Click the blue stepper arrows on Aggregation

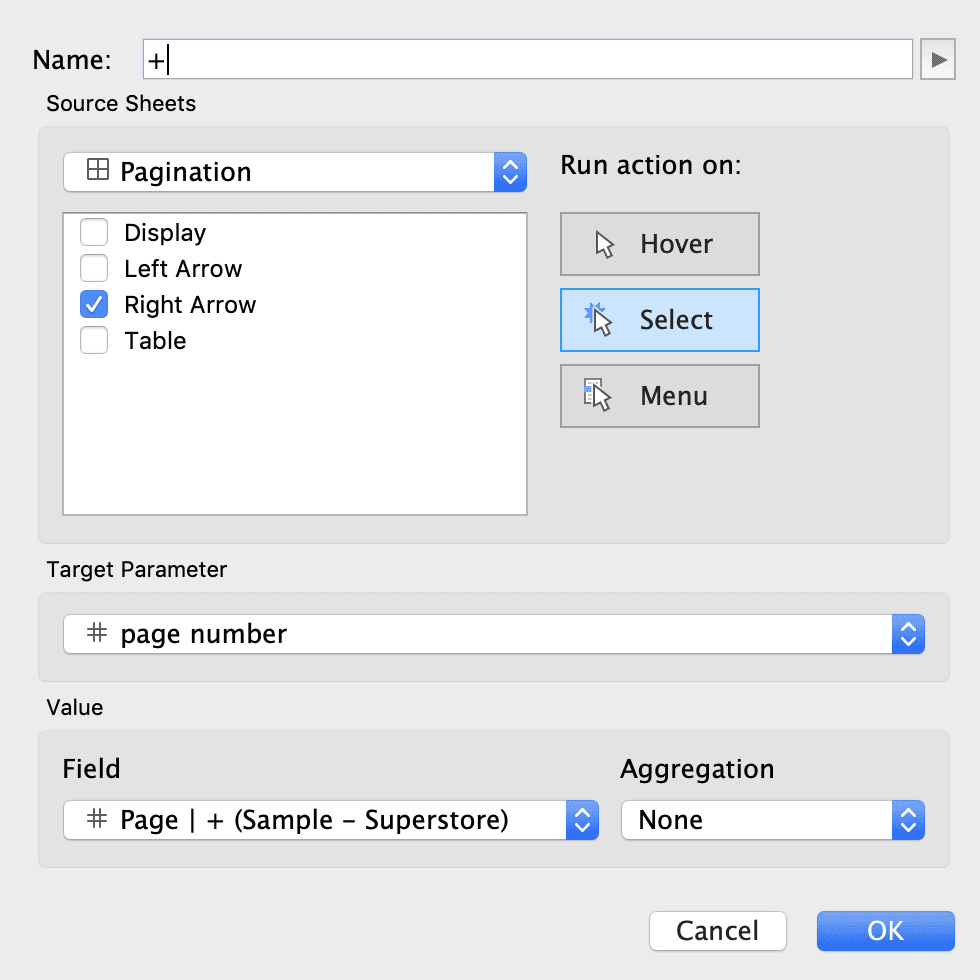click(x=907, y=819)
